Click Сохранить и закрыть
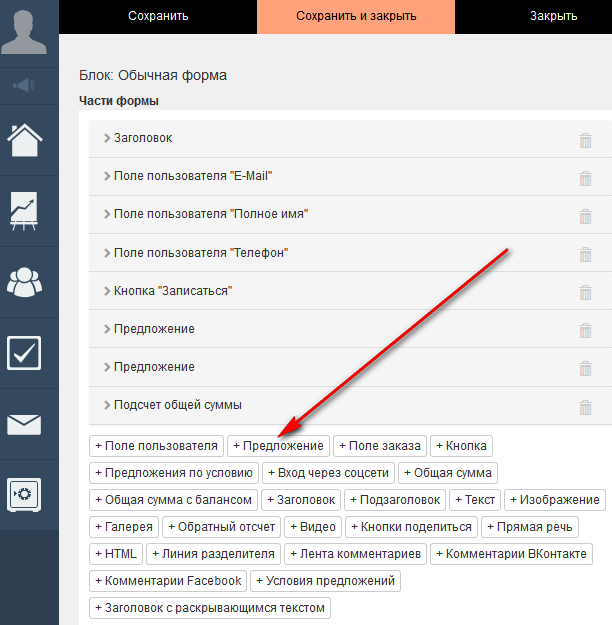Viewport: 612px width, 625px height. pos(356,16)
